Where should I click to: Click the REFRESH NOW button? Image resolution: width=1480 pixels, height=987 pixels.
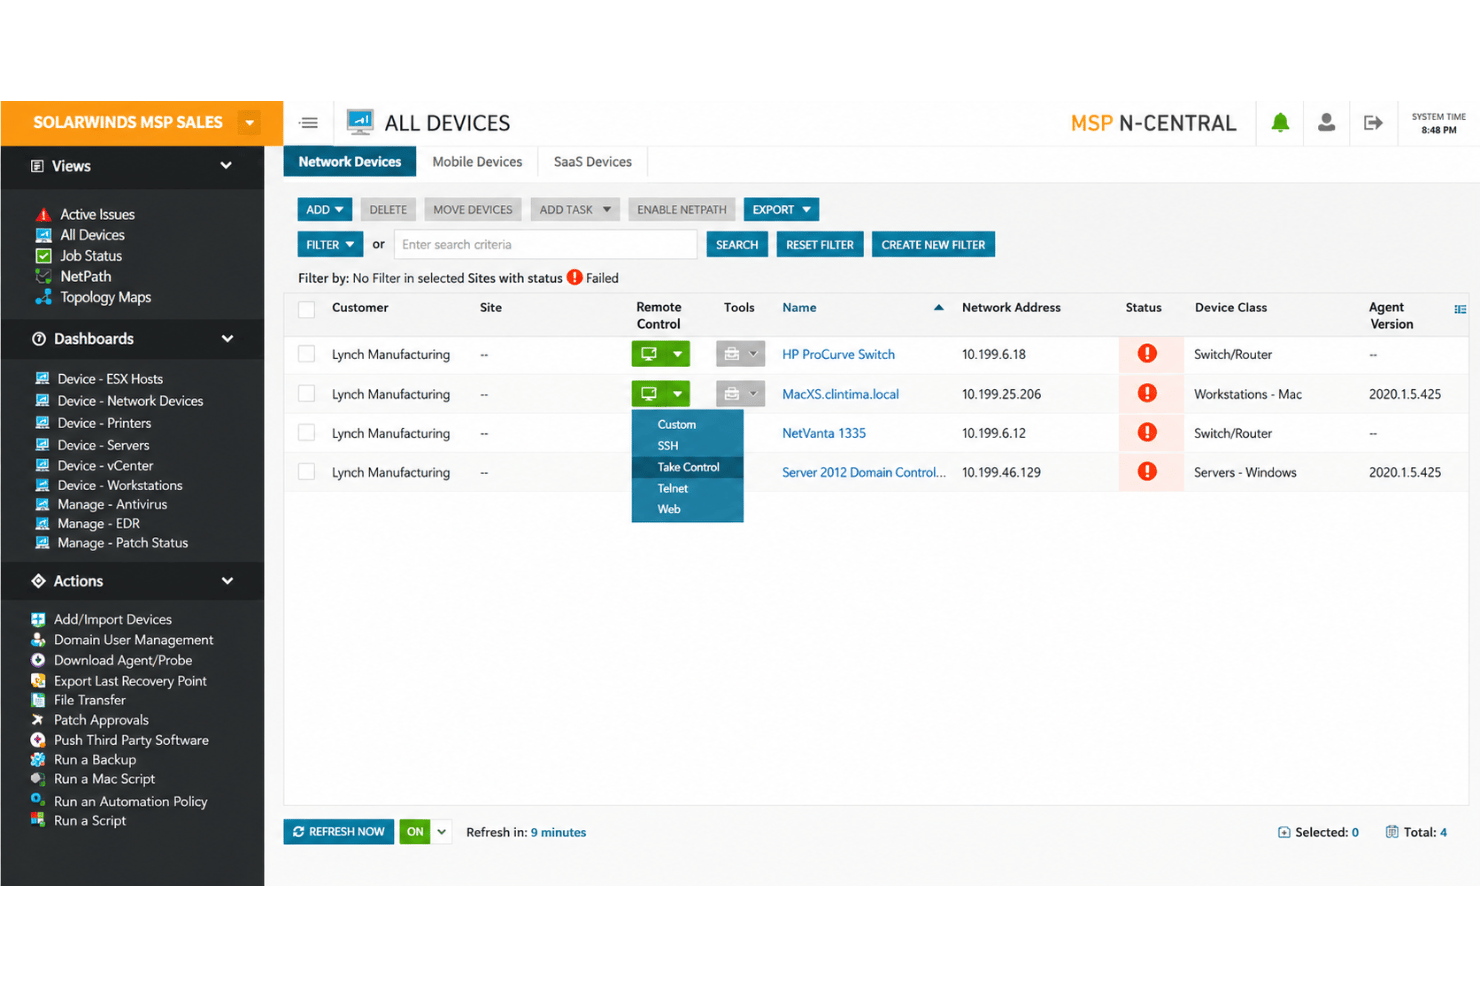click(x=339, y=832)
